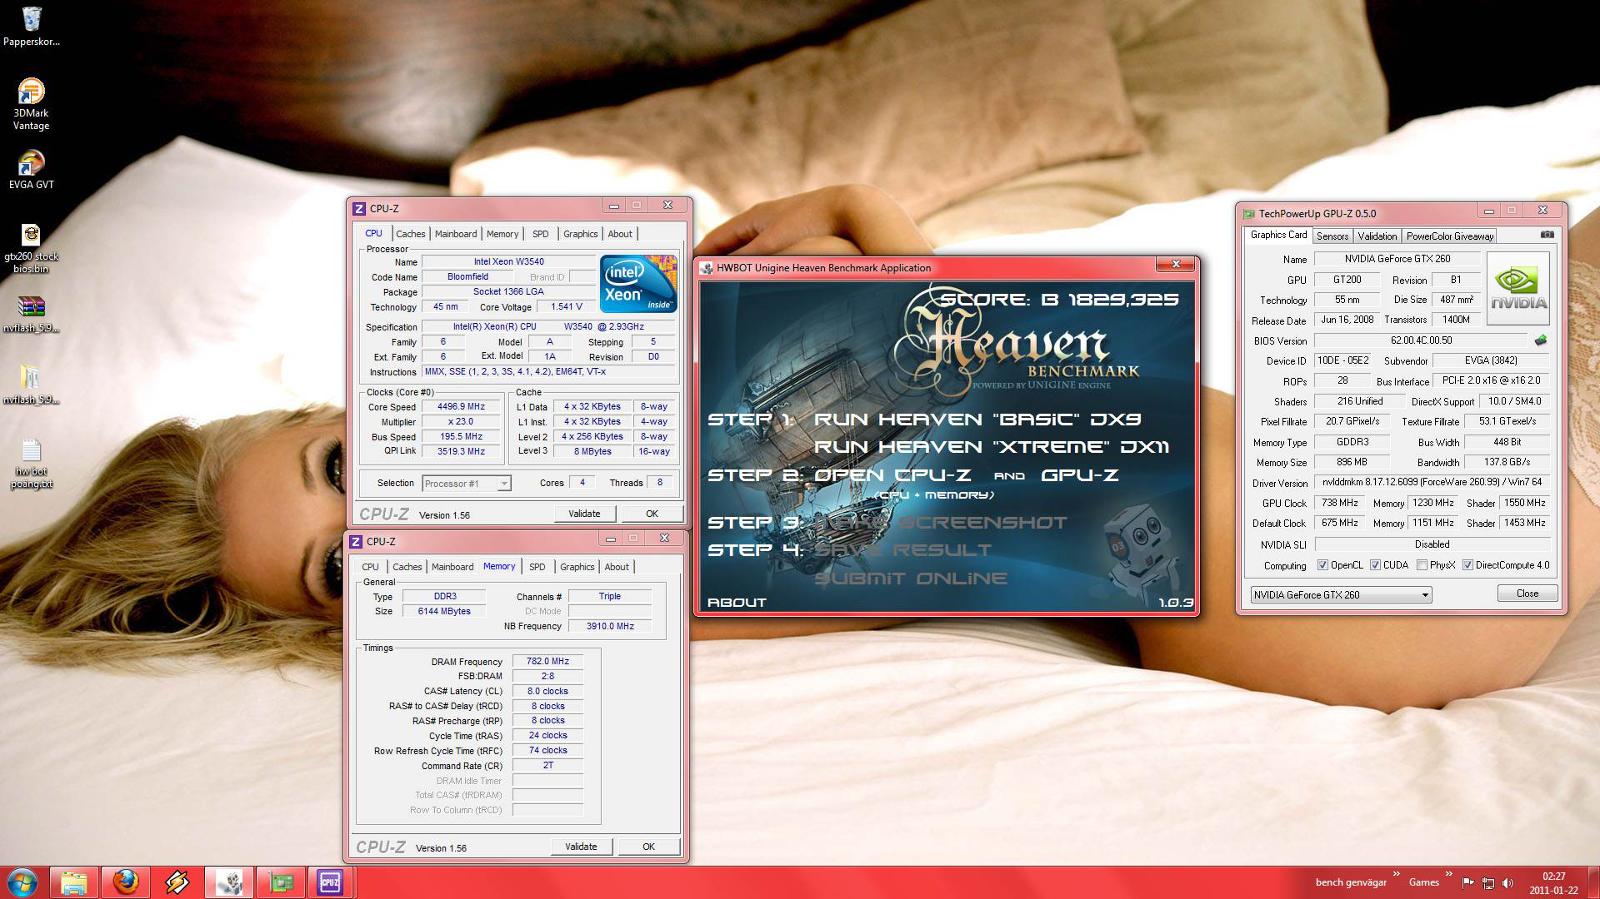The height and width of the screenshot is (899, 1600).
Task: Open the PowerColor Giveaway tab
Action: click(x=1450, y=236)
